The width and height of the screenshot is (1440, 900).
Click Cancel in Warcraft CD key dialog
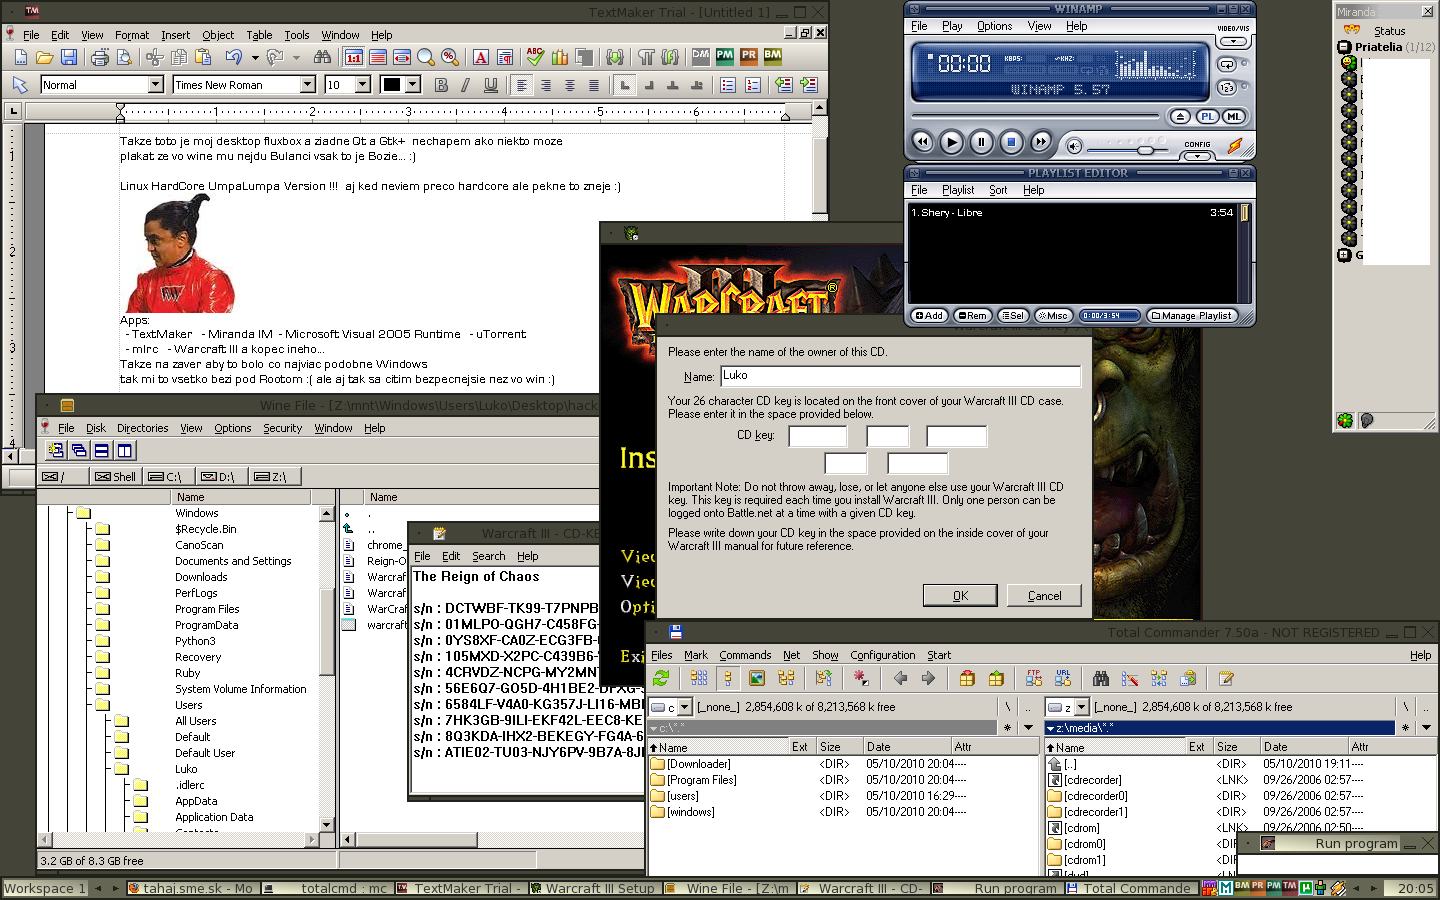pos(1045,595)
